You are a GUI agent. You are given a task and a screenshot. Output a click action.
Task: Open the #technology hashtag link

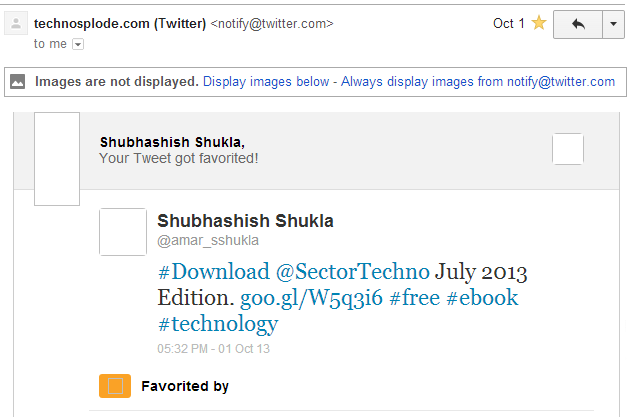pos(217,324)
